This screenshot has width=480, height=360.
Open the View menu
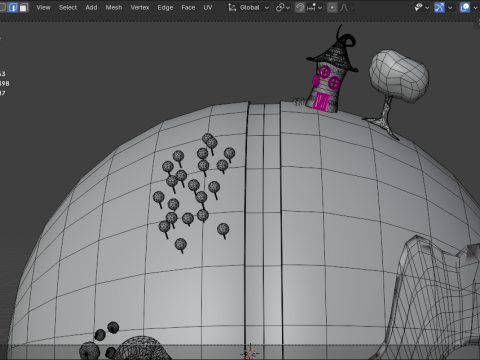click(43, 7)
